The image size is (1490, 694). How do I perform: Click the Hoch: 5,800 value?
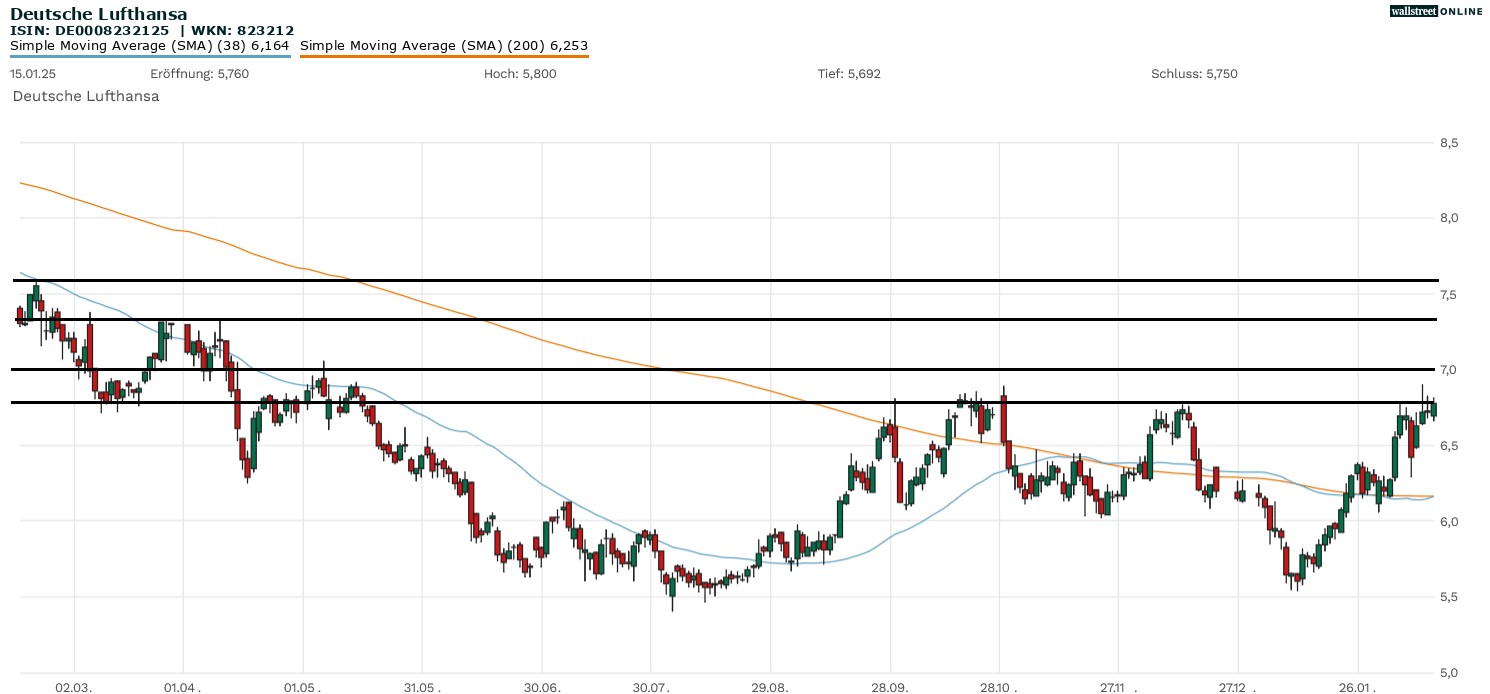pos(520,74)
